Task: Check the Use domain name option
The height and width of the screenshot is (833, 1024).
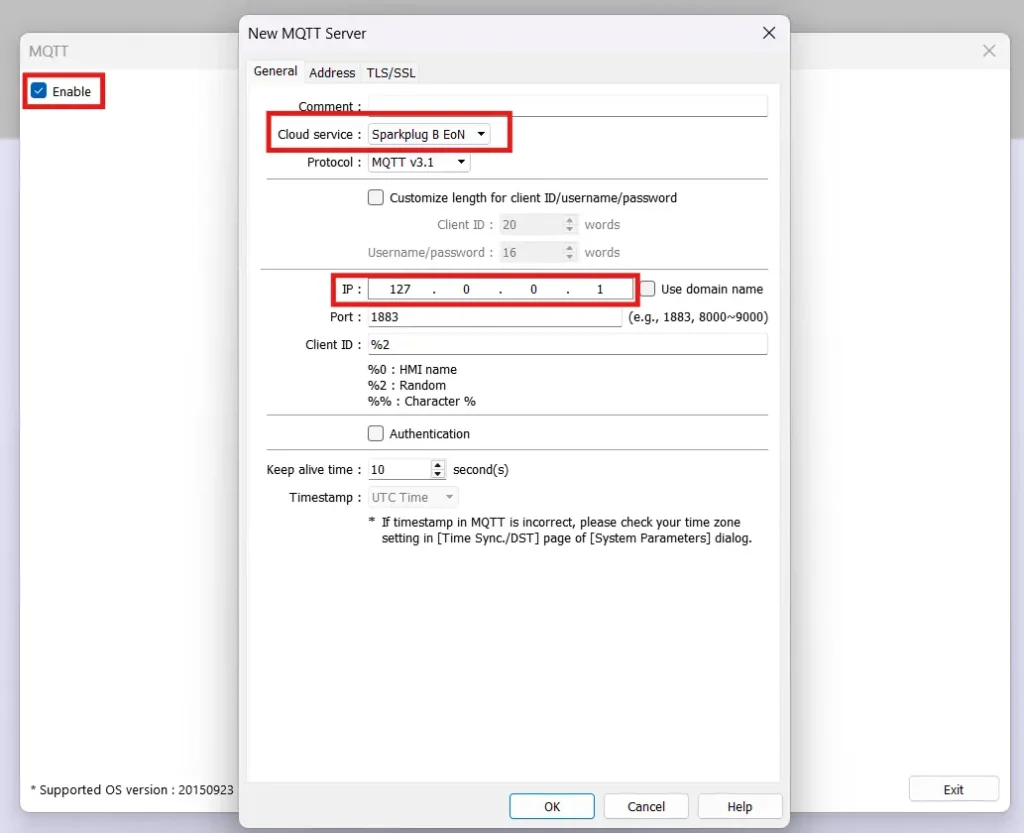Action: (x=649, y=289)
